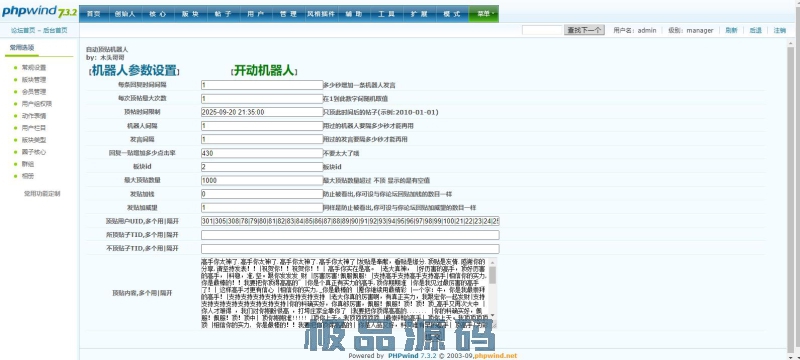800x360 pixels.
Task: Open 版块管理 in the sidebar
Action: (34, 80)
